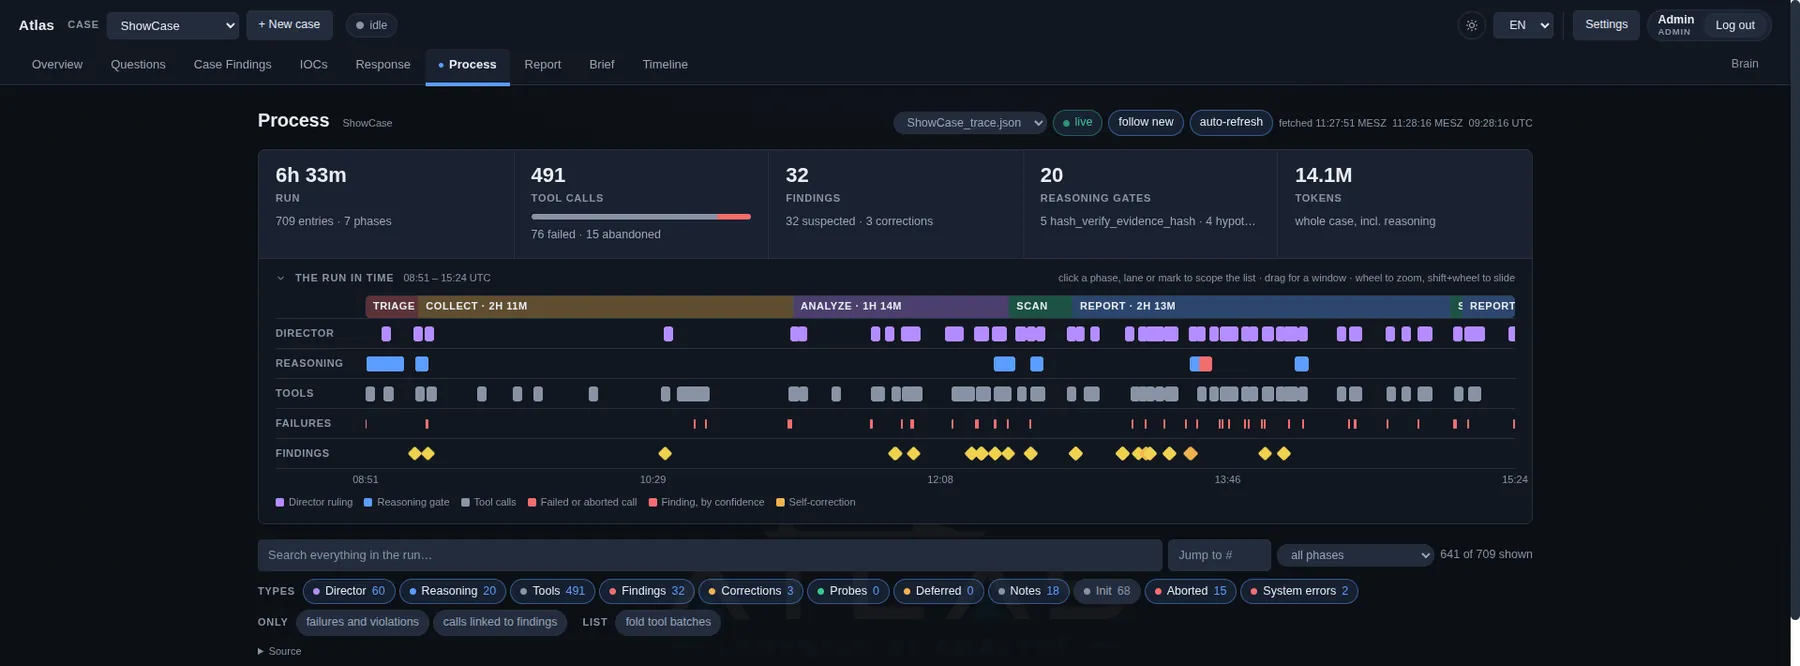The height and width of the screenshot is (666, 1800).
Task: Toggle follow new mode
Action: coord(1146,122)
